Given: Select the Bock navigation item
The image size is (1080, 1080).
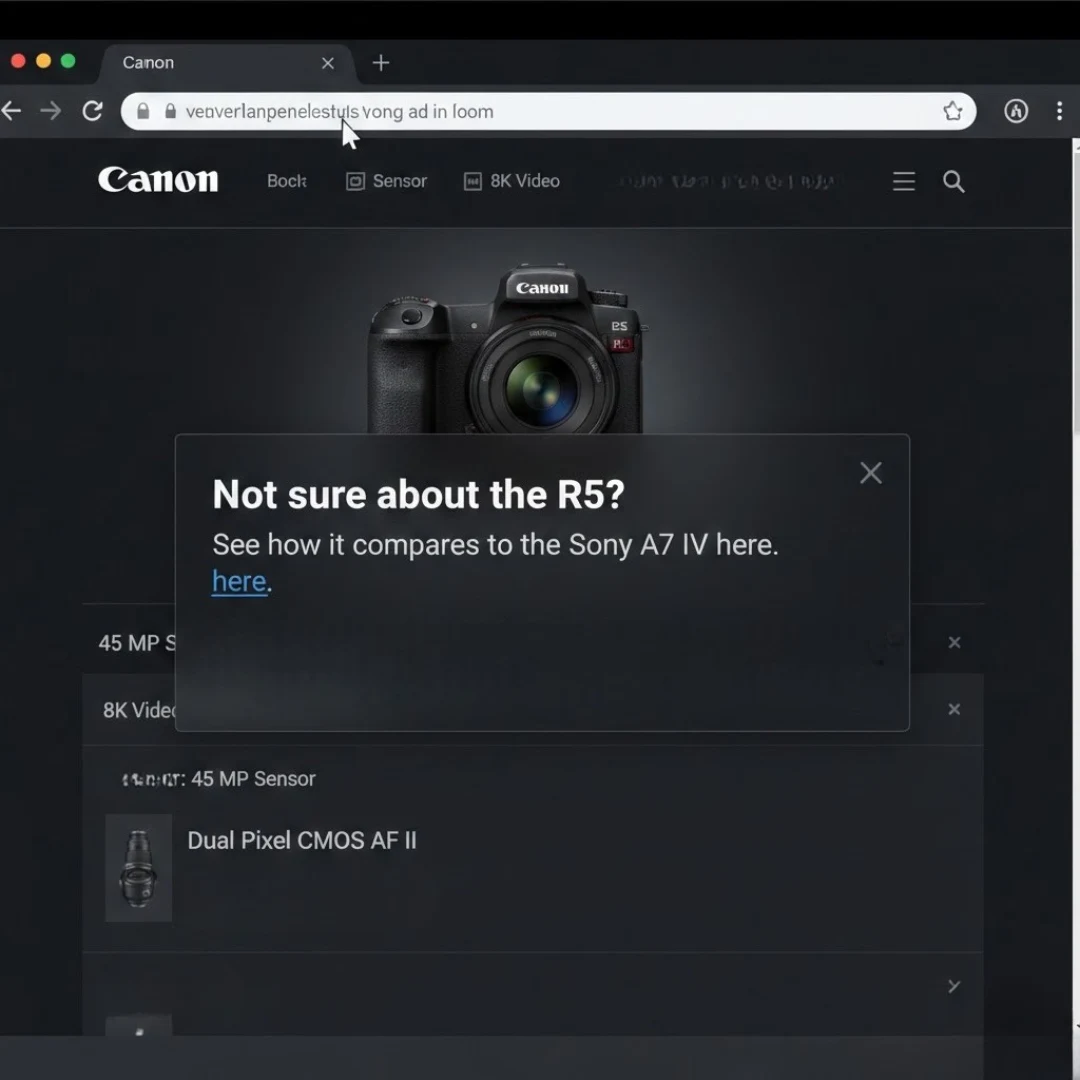Looking at the screenshot, I should tap(286, 181).
